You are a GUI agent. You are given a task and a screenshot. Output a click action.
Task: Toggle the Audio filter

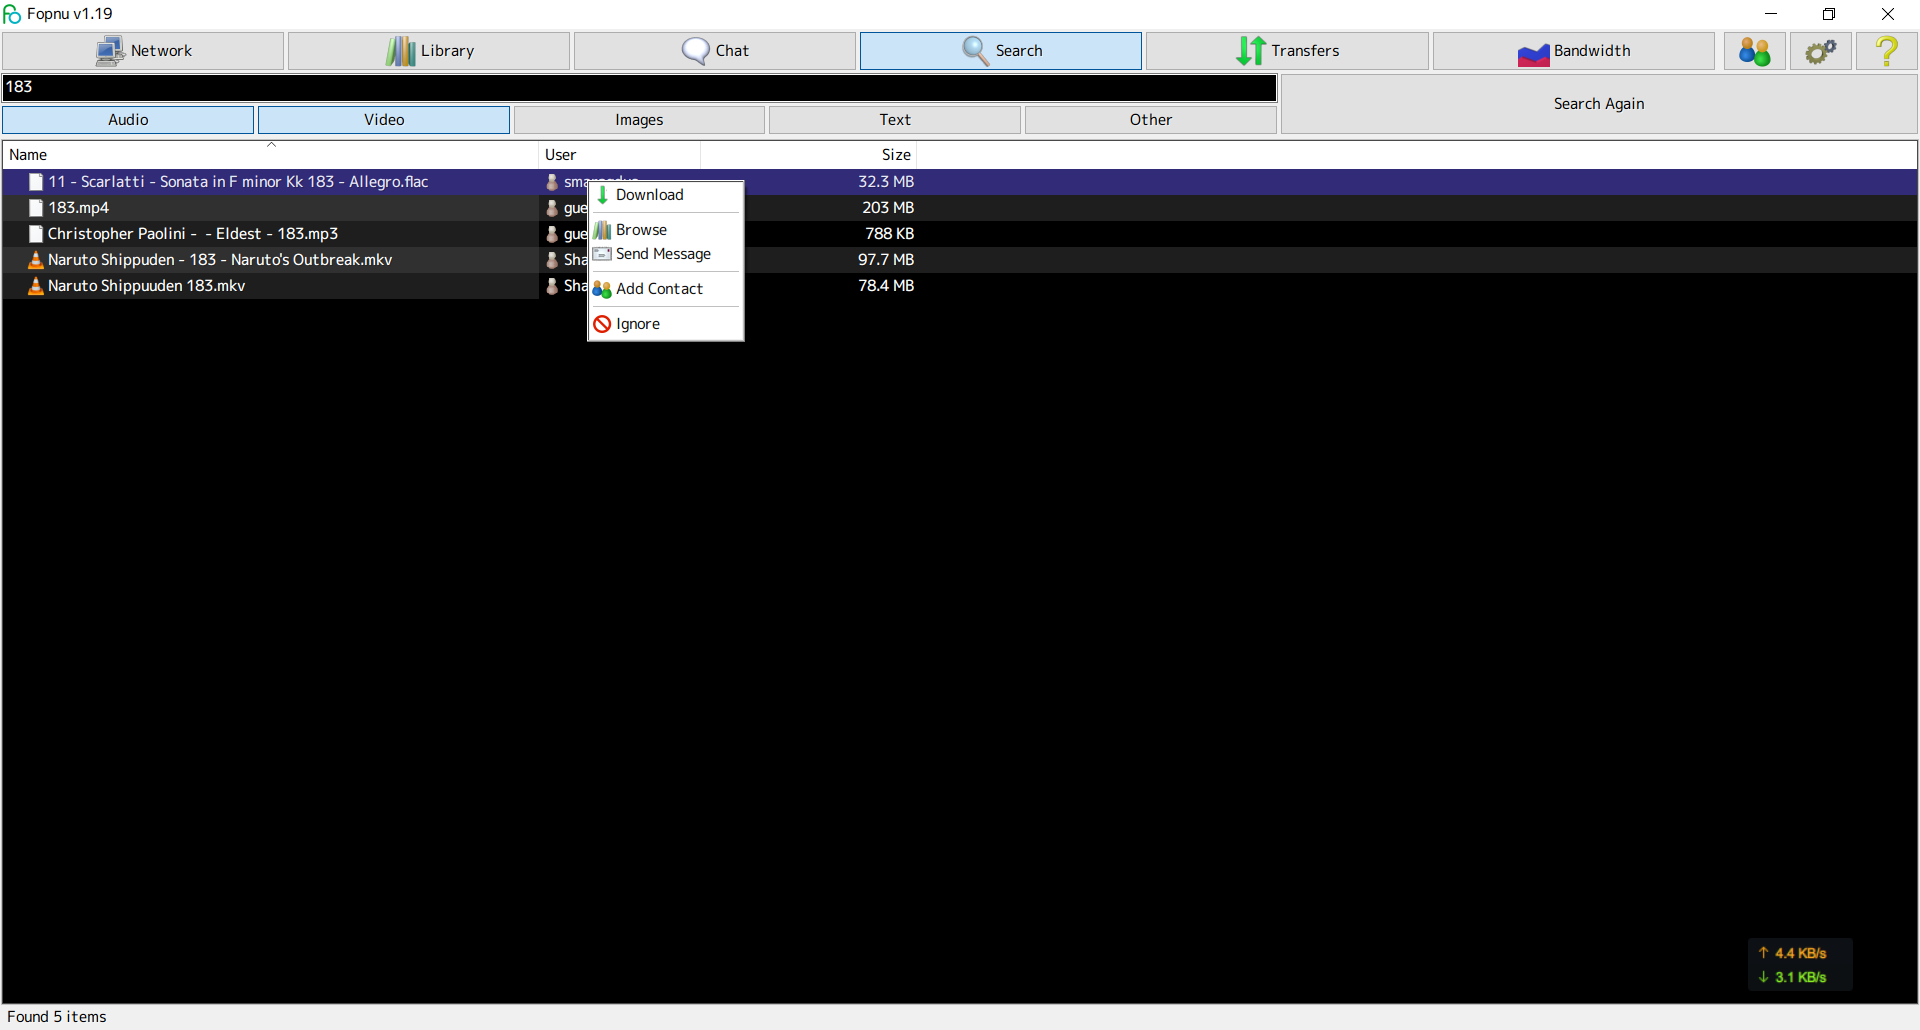128,120
